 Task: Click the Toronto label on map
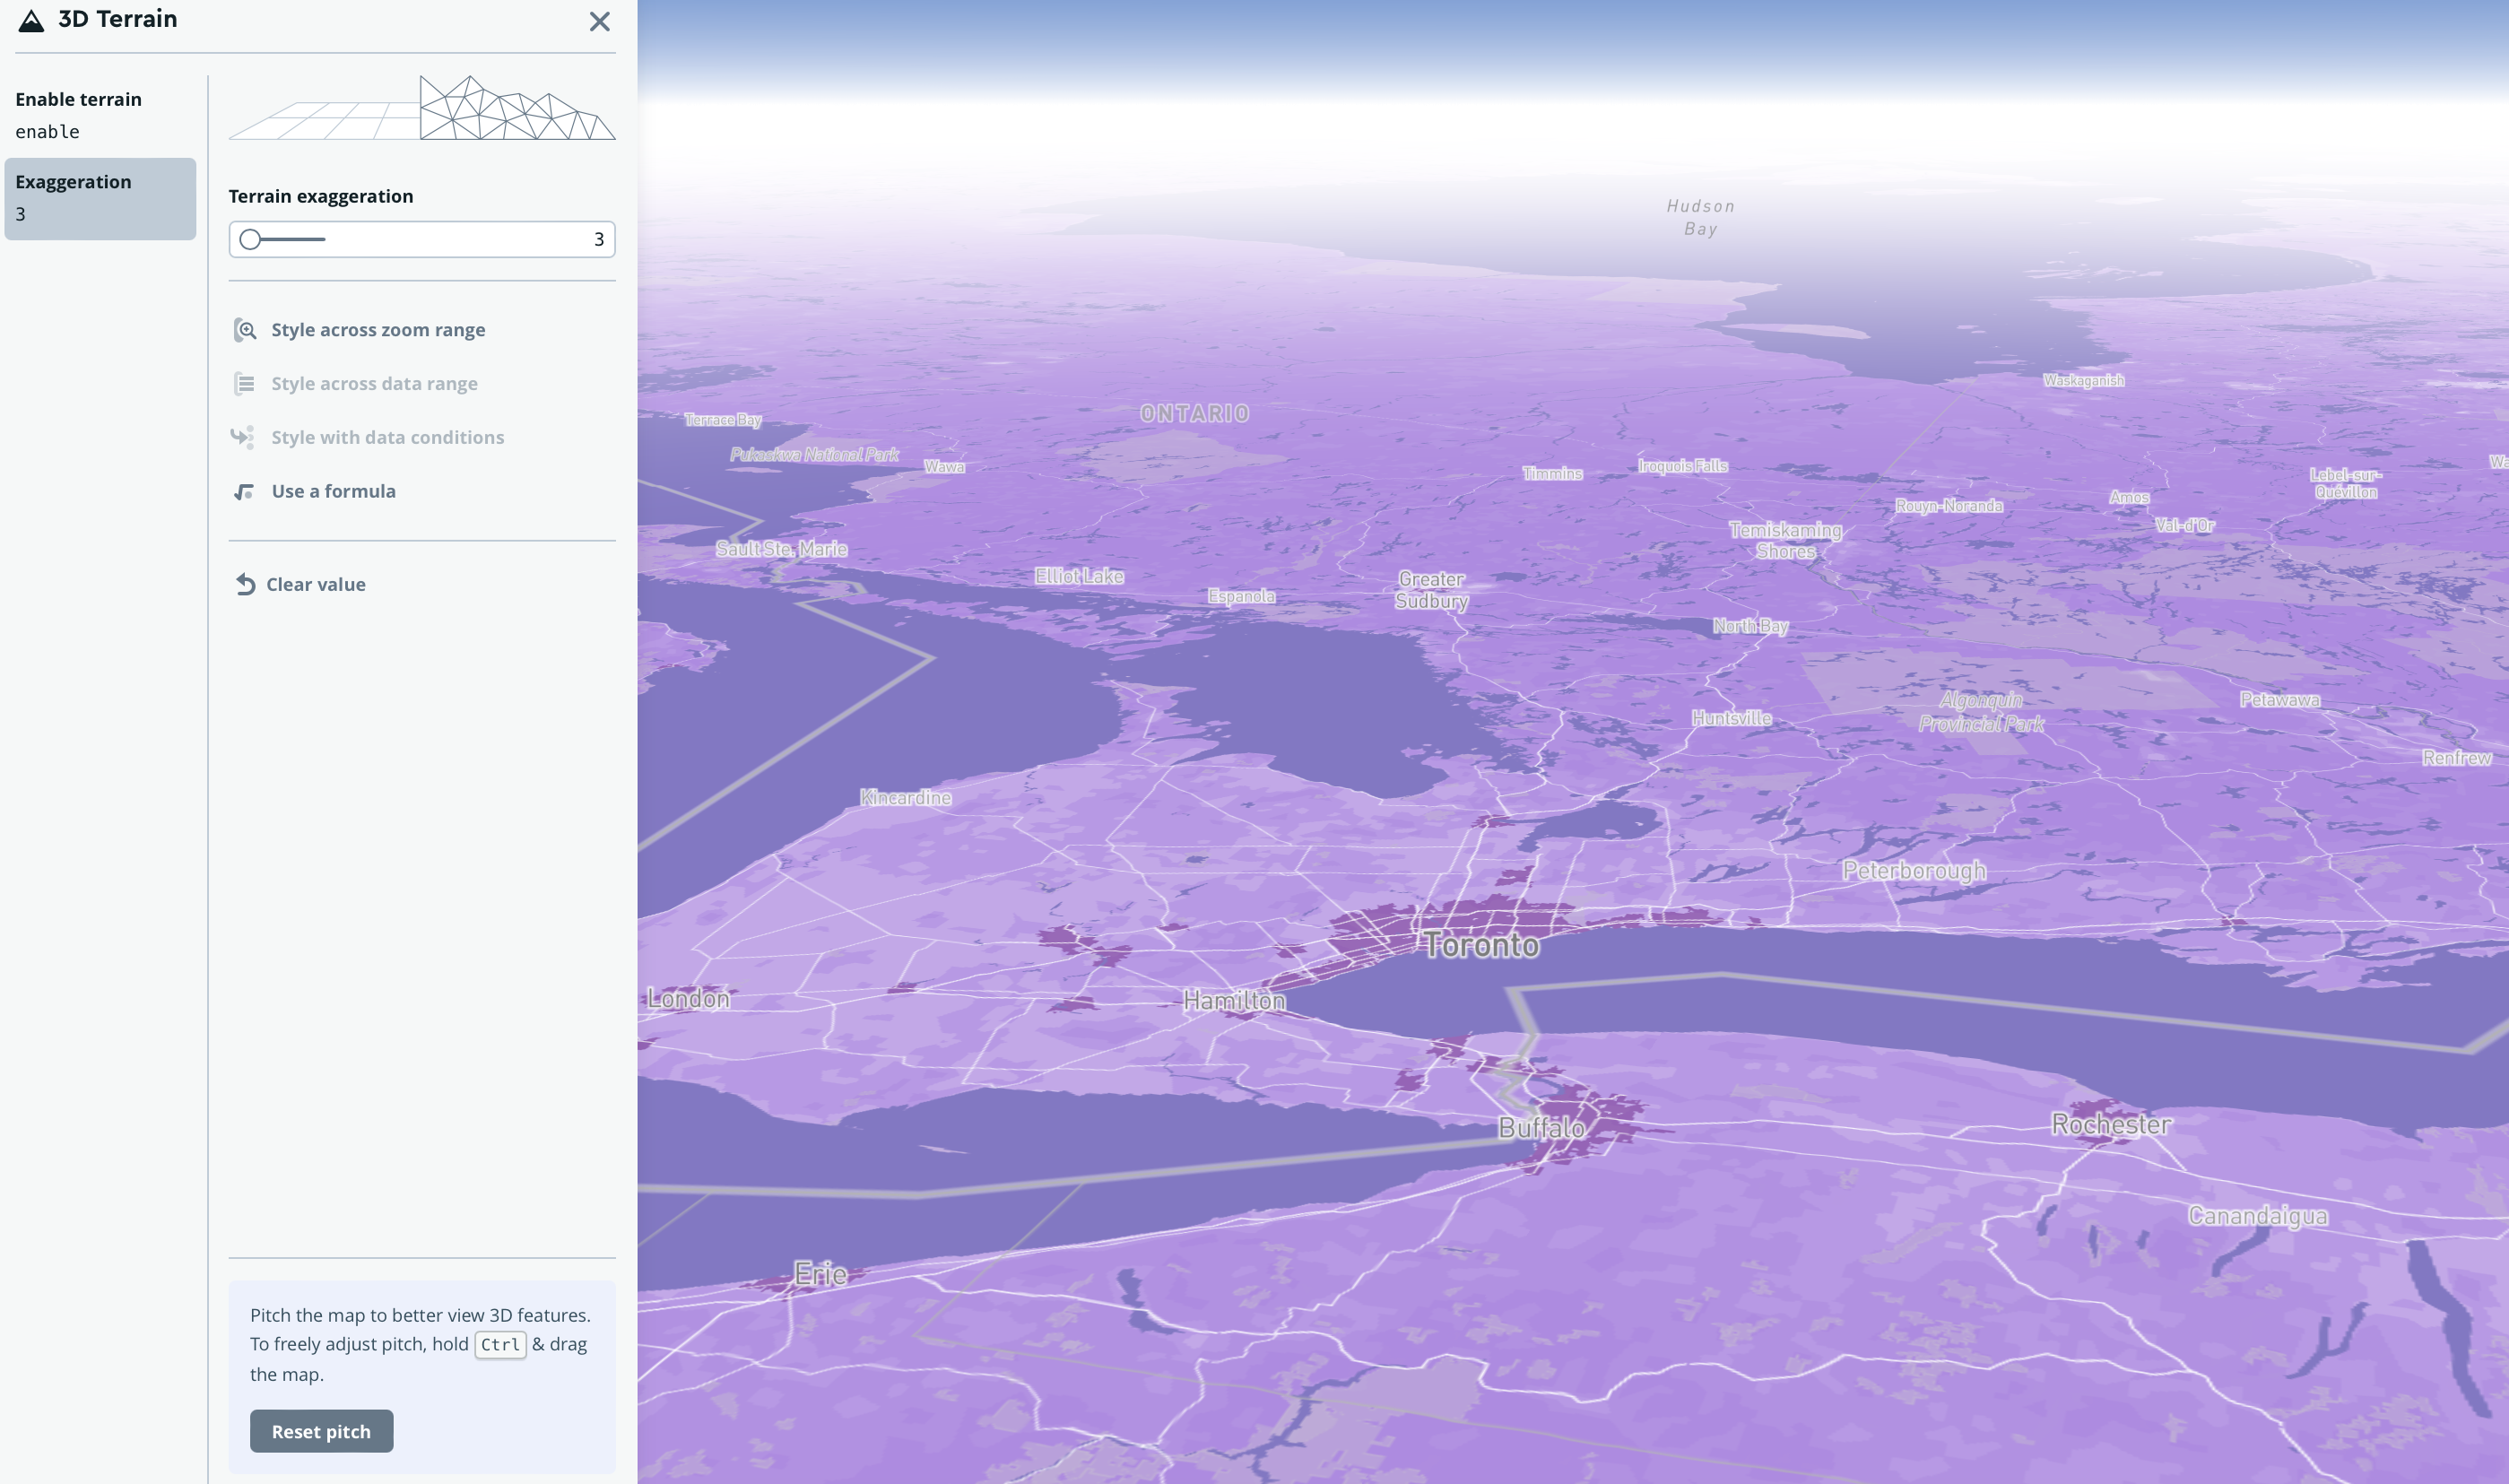[1481, 945]
